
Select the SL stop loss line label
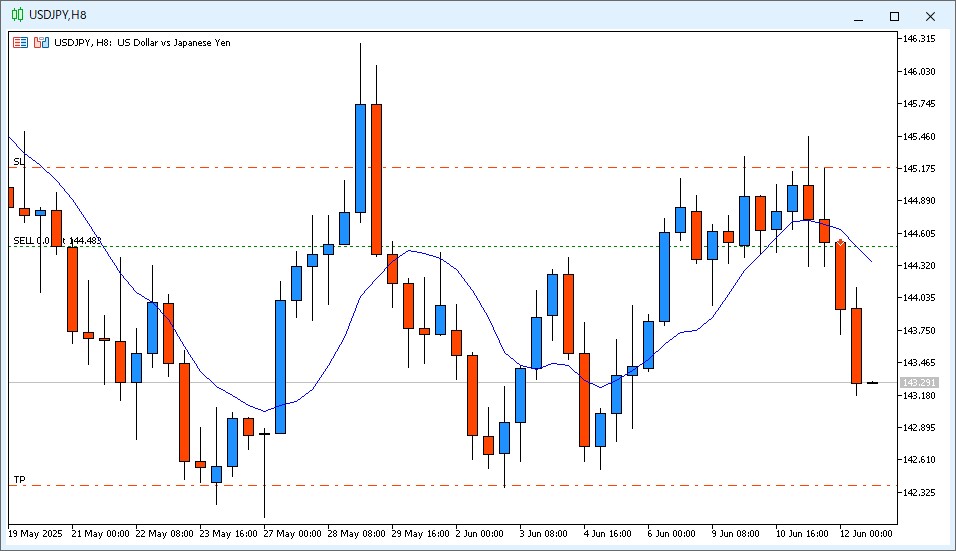tap(19, 162)
